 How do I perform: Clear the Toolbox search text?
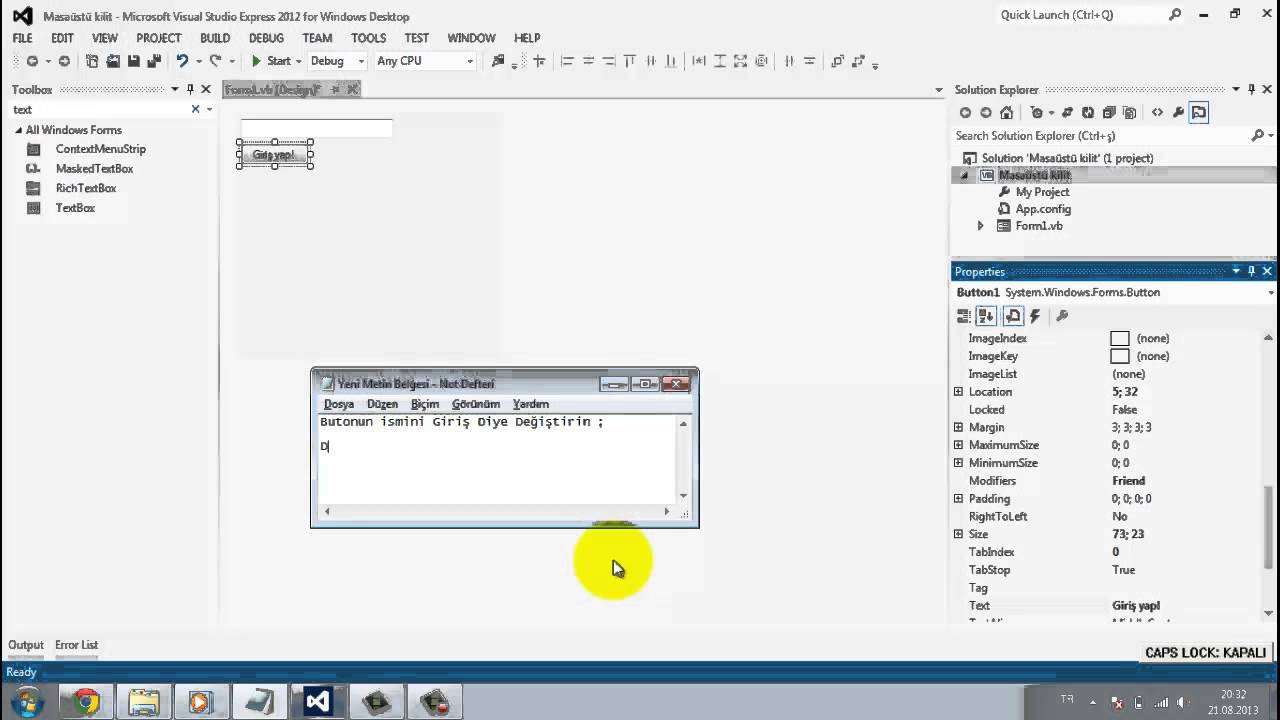click(196, 110)
